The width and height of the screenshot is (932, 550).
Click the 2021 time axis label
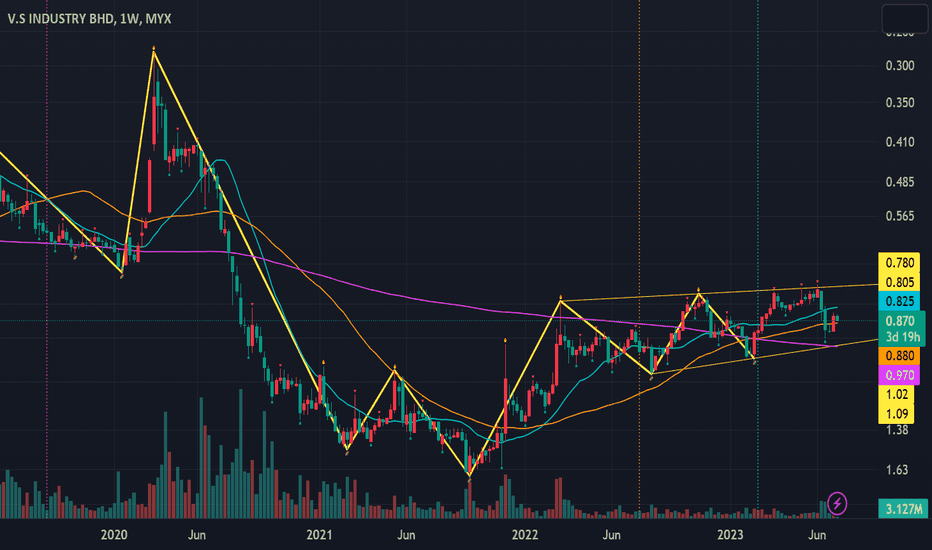click(319, 535)
